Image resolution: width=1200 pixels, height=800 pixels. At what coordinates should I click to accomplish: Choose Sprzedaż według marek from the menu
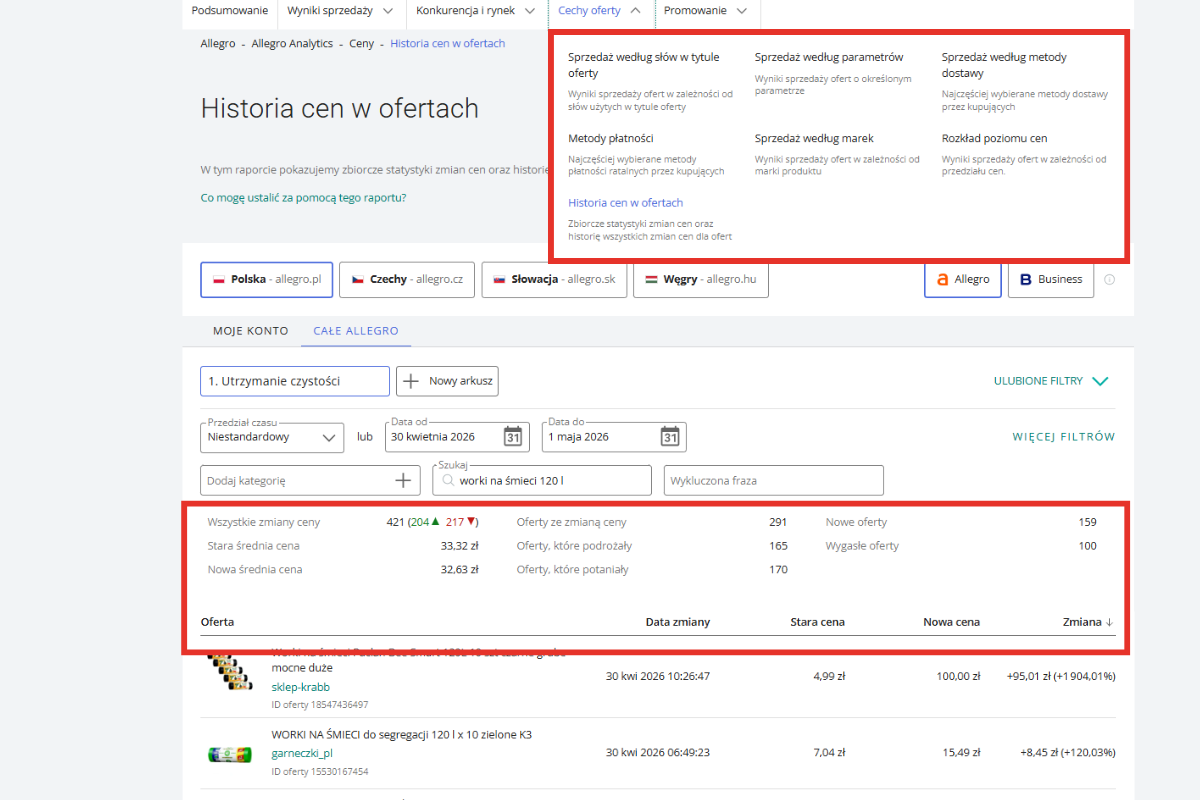814,138
